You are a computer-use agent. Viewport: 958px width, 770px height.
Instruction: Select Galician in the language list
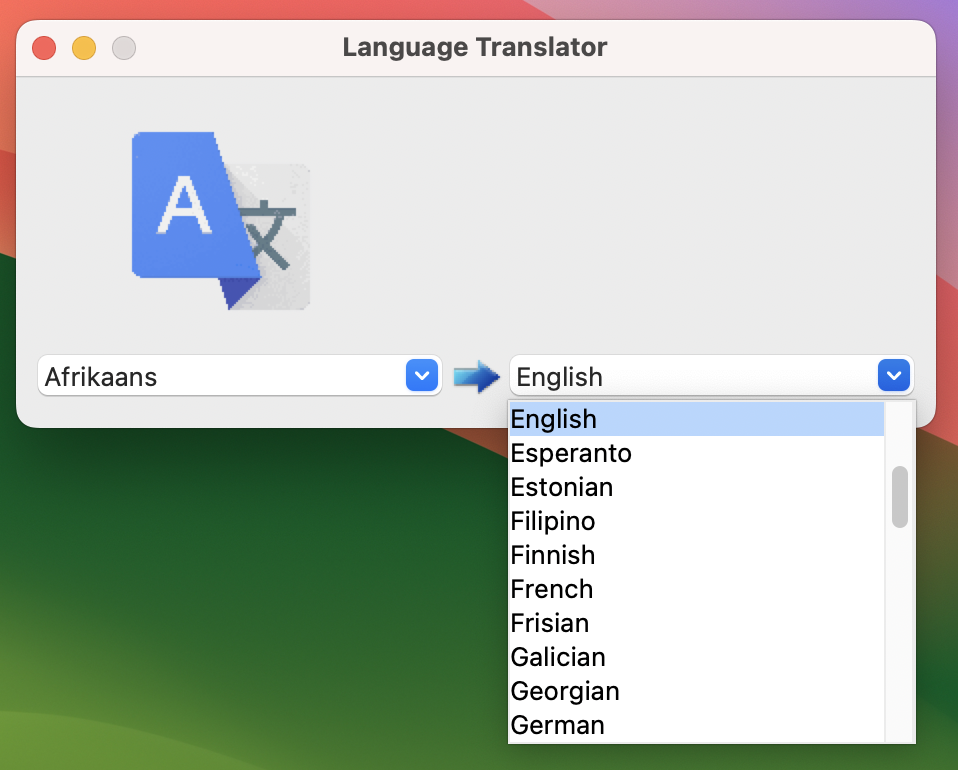(697, 657)
